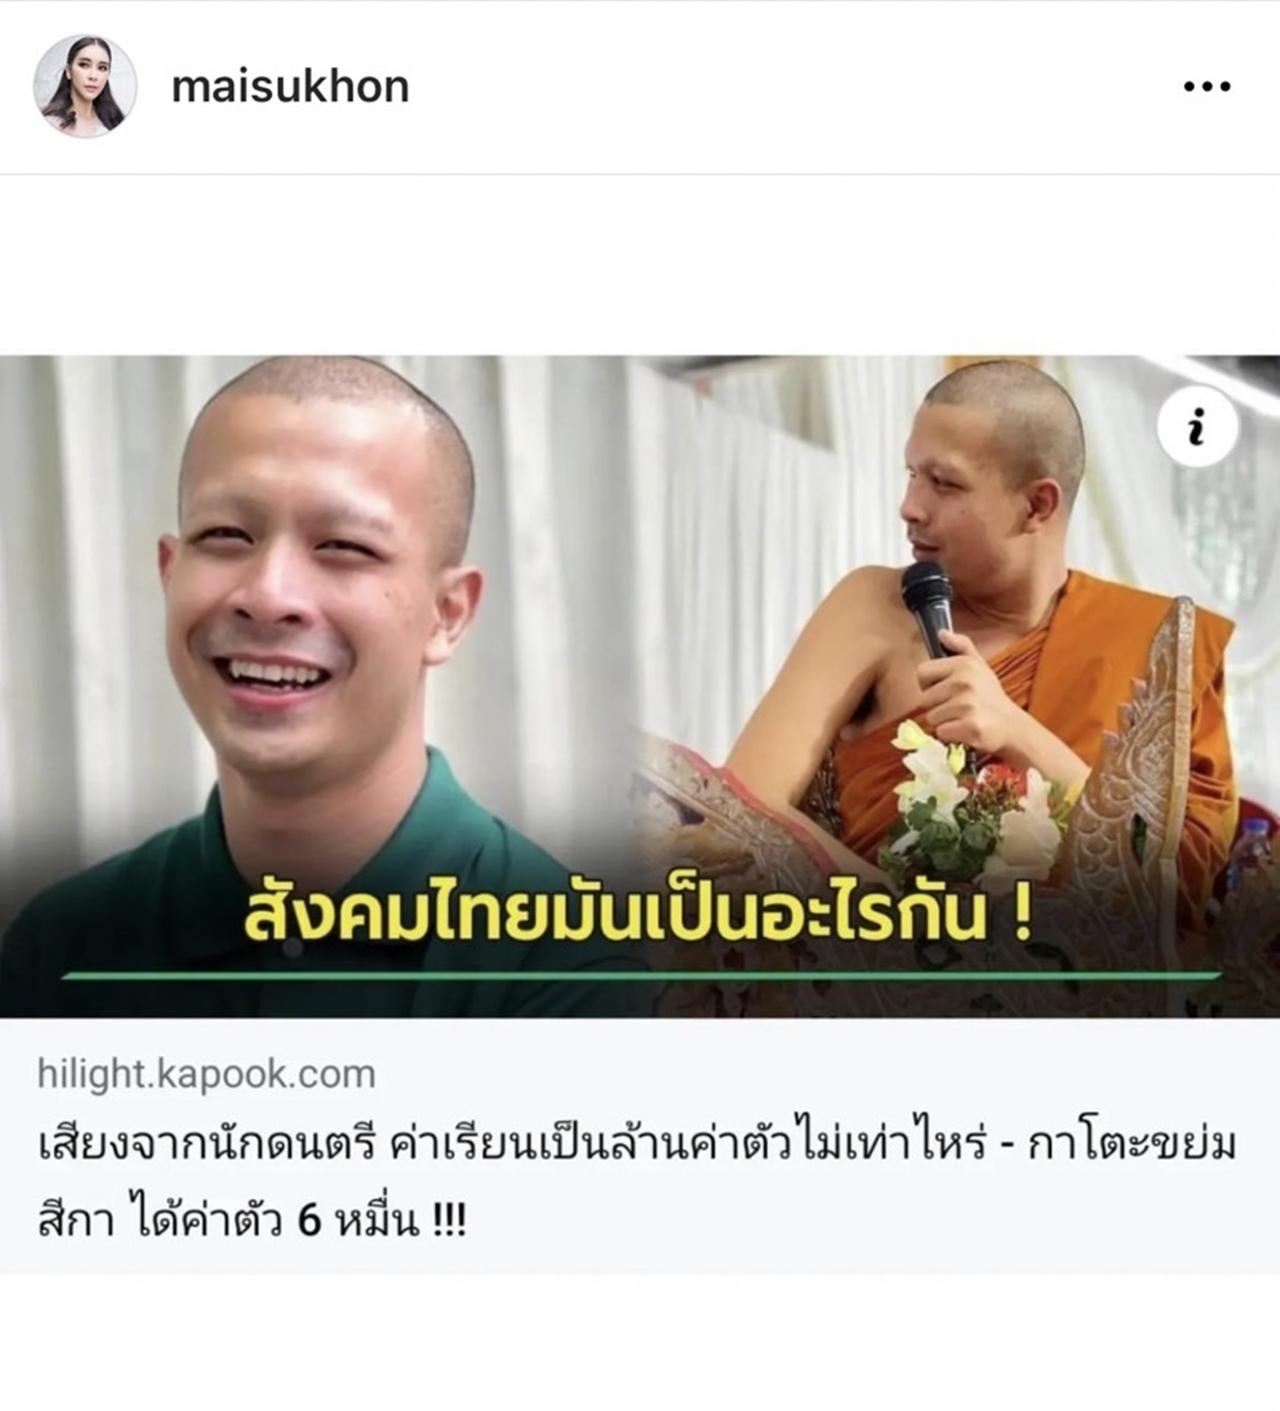Open the three-dot more options menu
This screenshot has height=1411, width=1280.
coord(1206,87)
